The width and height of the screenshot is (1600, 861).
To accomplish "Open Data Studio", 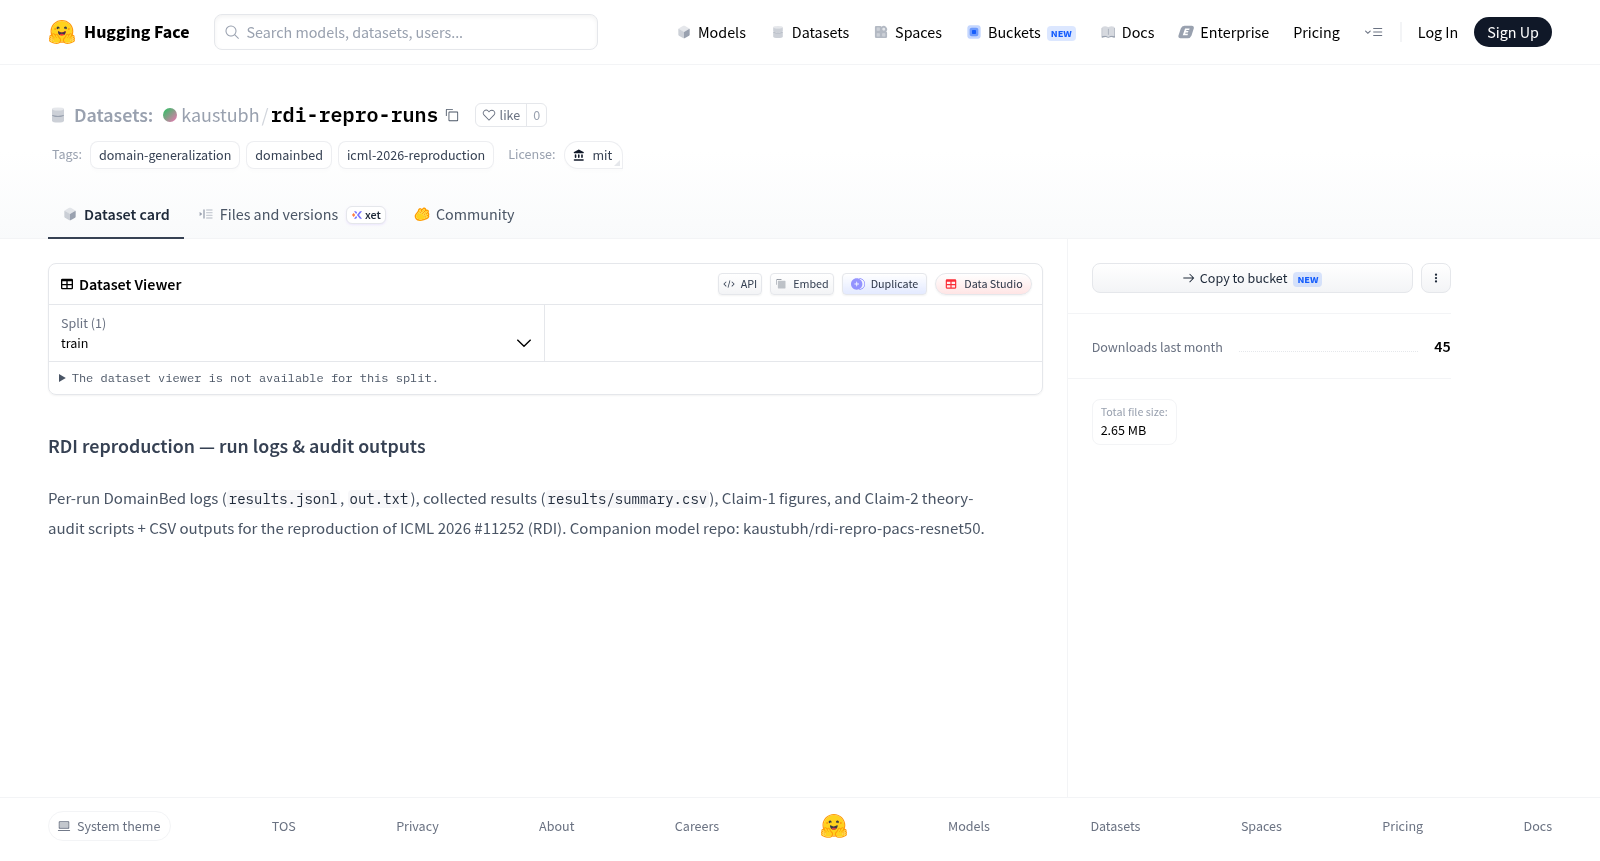I will (x=983, y=284).
